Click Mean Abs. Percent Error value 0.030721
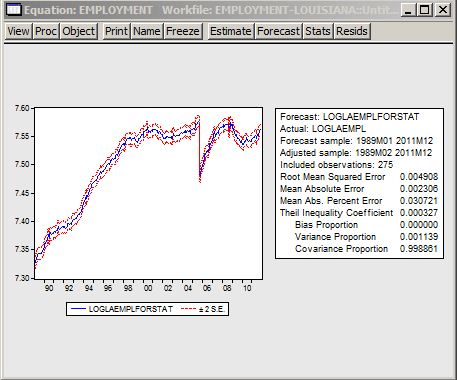The height and width of the screenshot is (380, 457). pyautogui.click(x=419, y=201)
